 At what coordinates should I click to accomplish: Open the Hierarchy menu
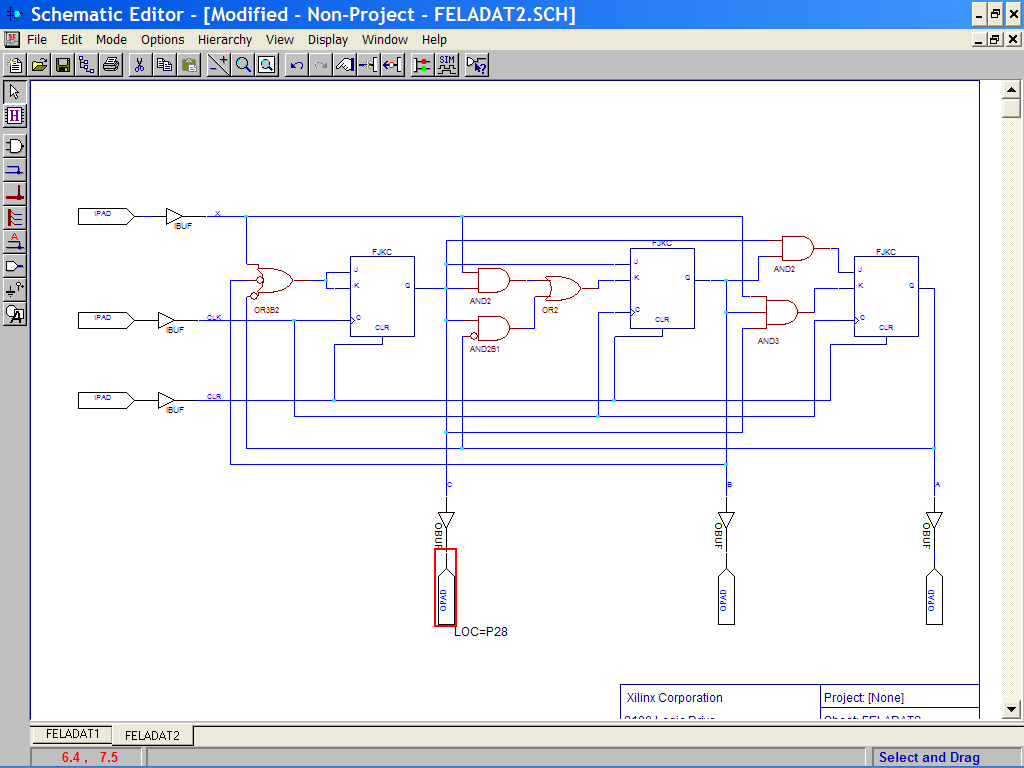[225, 40]
